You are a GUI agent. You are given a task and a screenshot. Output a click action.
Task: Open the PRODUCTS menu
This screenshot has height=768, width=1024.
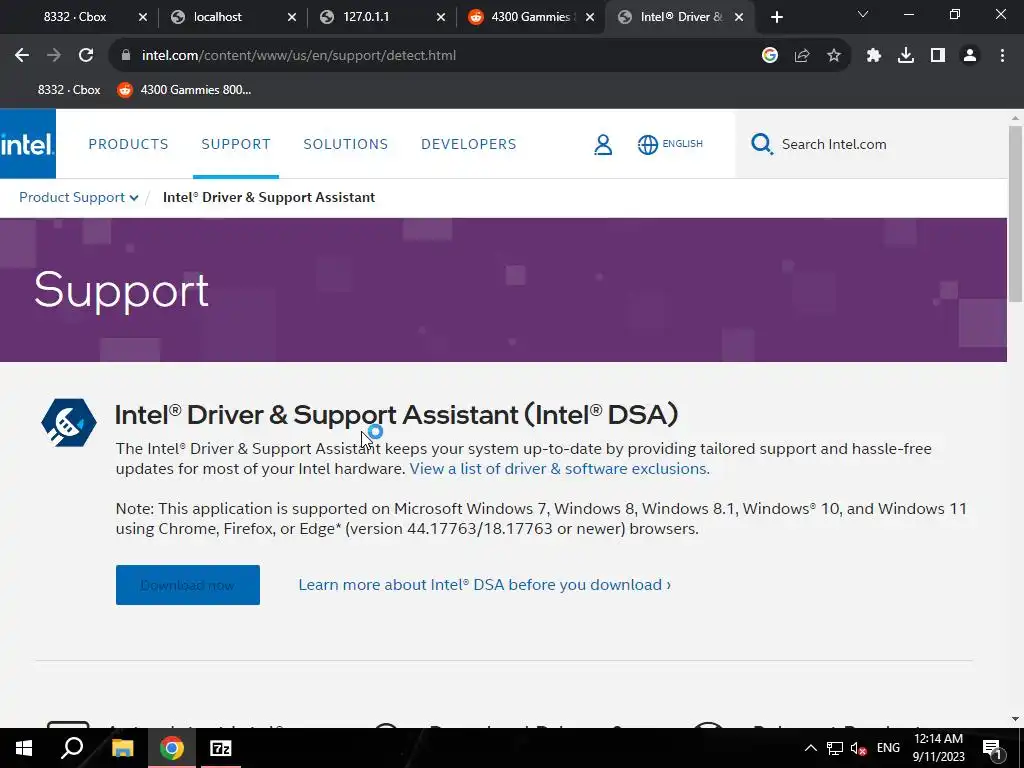point(129,144)
